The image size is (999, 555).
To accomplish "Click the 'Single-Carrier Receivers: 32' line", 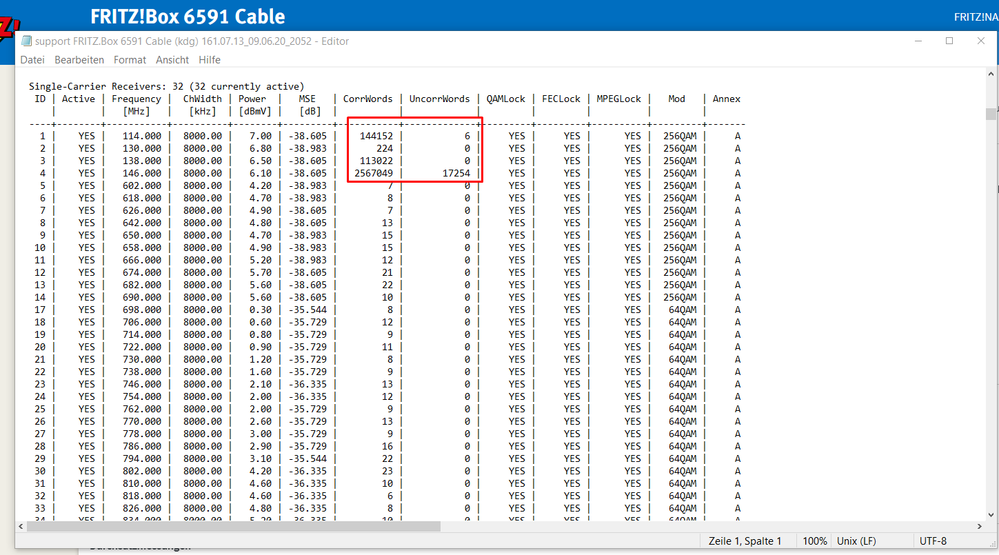I will 166,86.
